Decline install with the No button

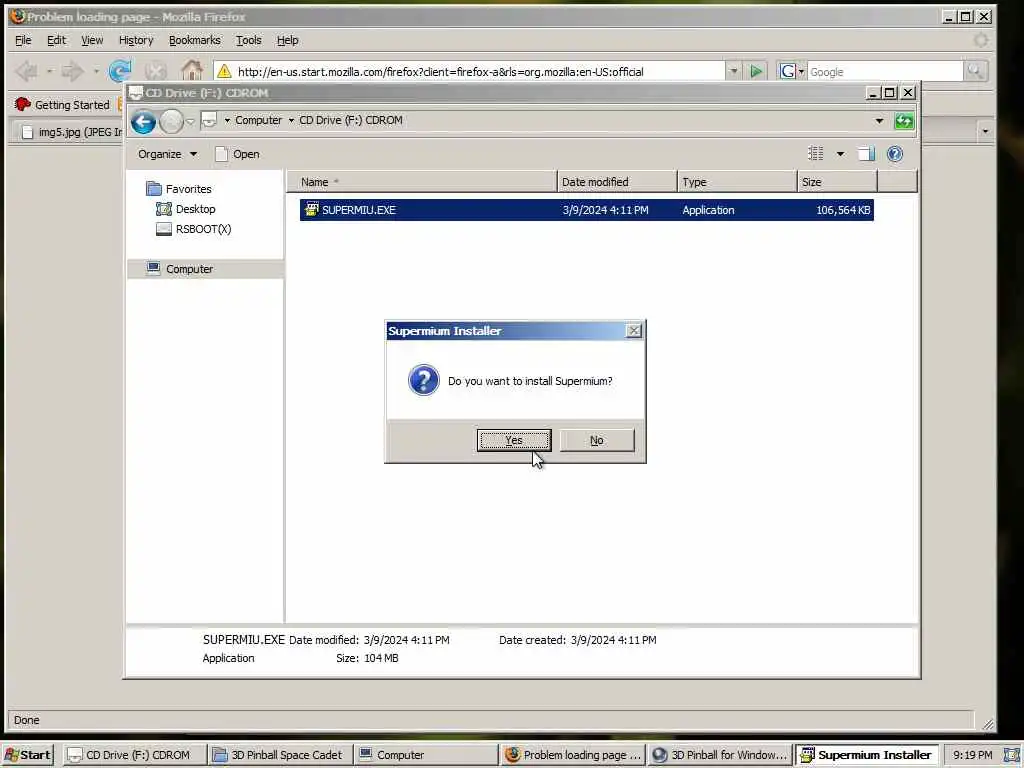(597, 440)
